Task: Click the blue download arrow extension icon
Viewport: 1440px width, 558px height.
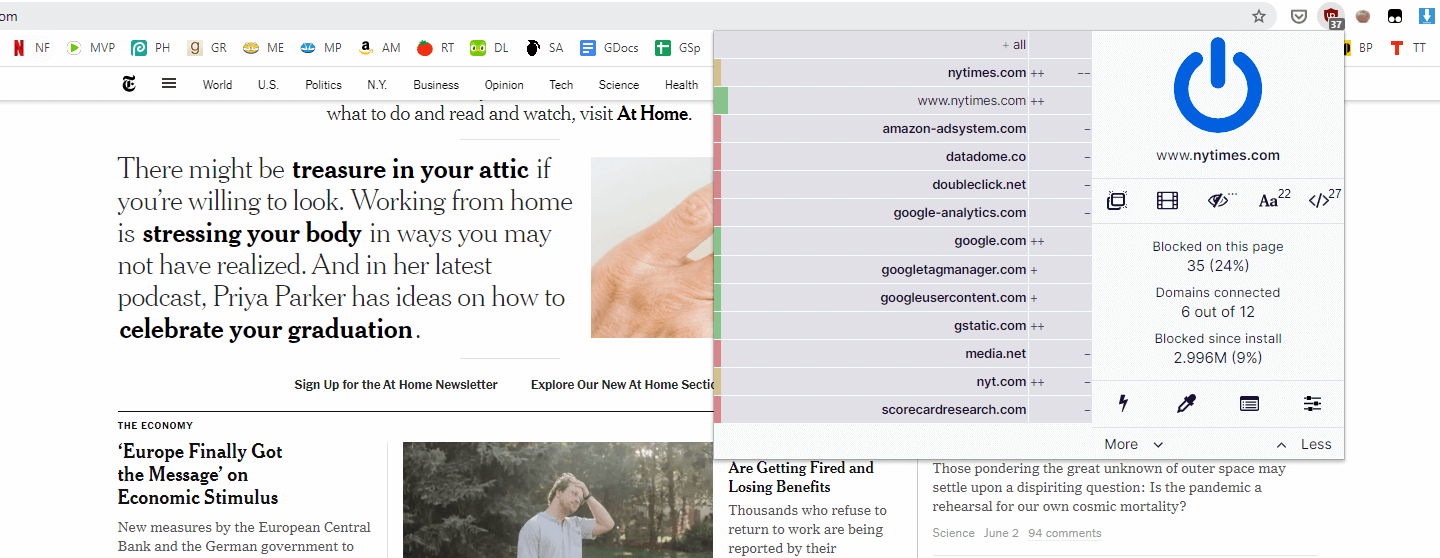Action: coord(1427,16)
